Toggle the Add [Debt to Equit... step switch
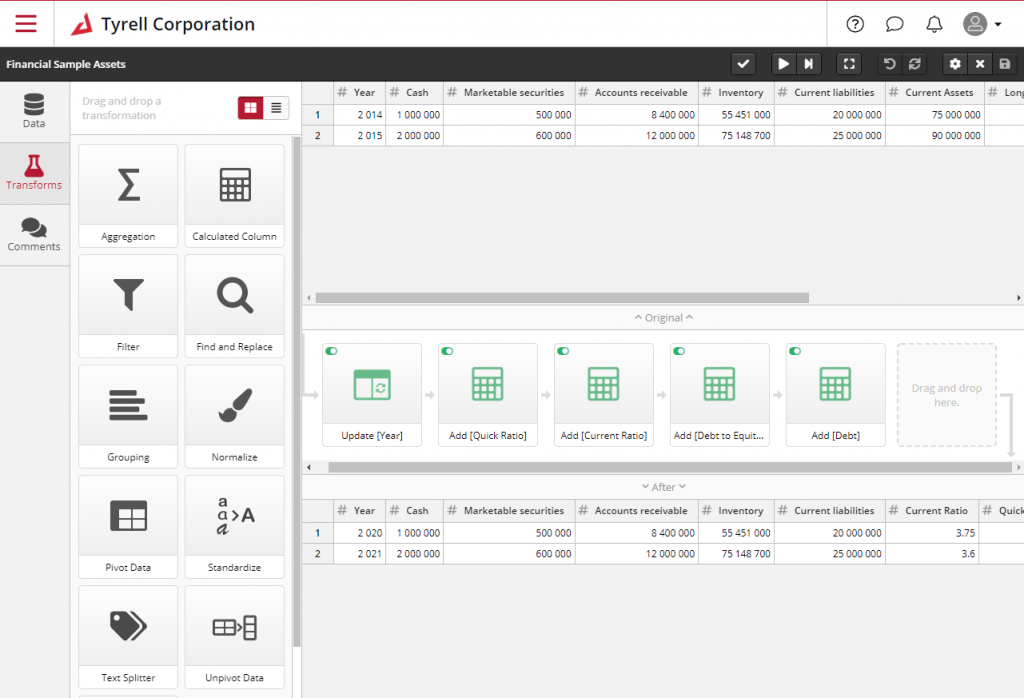The height and width of the screenshot is (698, 1024). [x=679, y=351]
